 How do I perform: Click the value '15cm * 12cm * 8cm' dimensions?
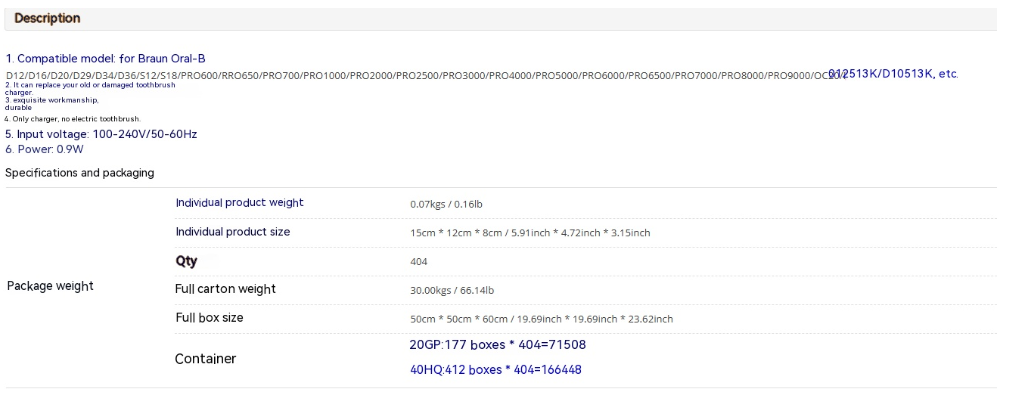coord(530,233)
